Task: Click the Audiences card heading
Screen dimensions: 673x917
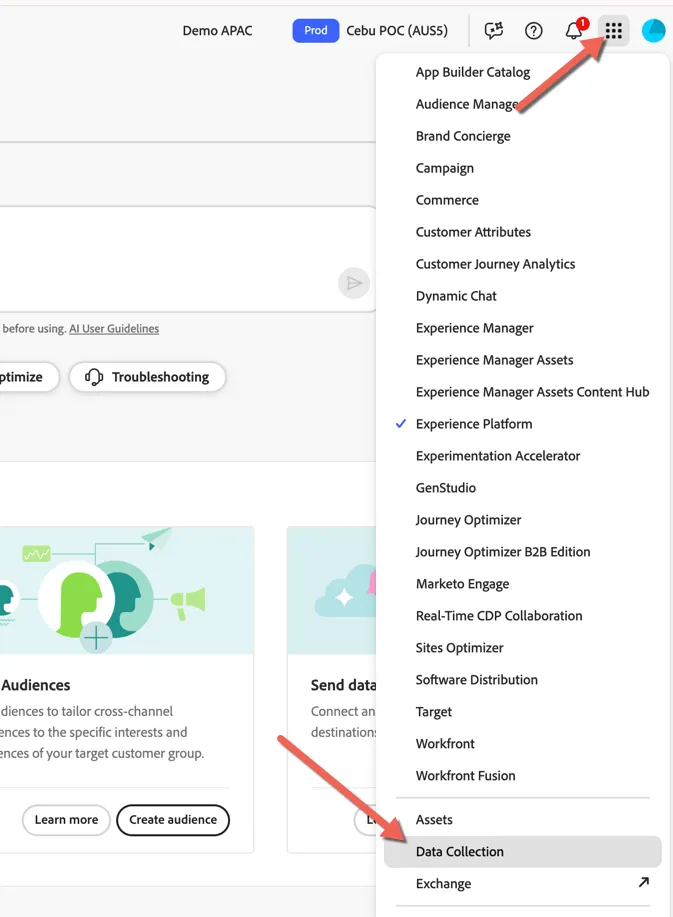Action: click(x=36, y=685)
